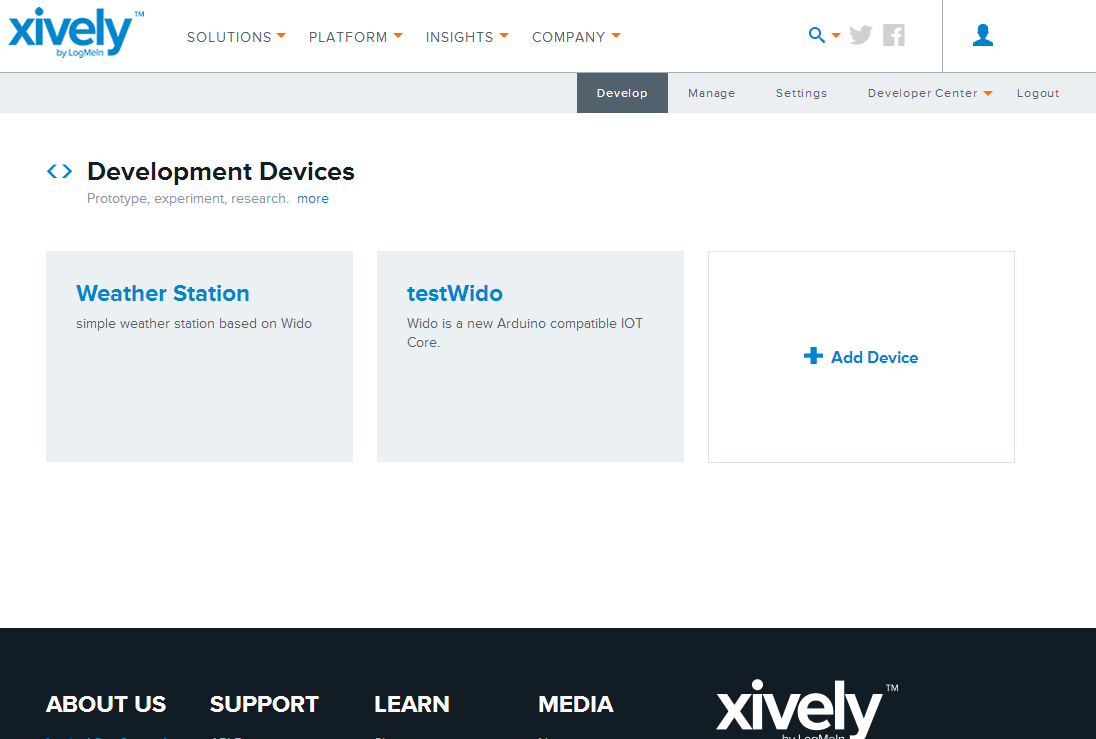Open the Facebook icon
Image resolution: width=1096 pixels, height=739 pixels.
[x=893, y=35]
